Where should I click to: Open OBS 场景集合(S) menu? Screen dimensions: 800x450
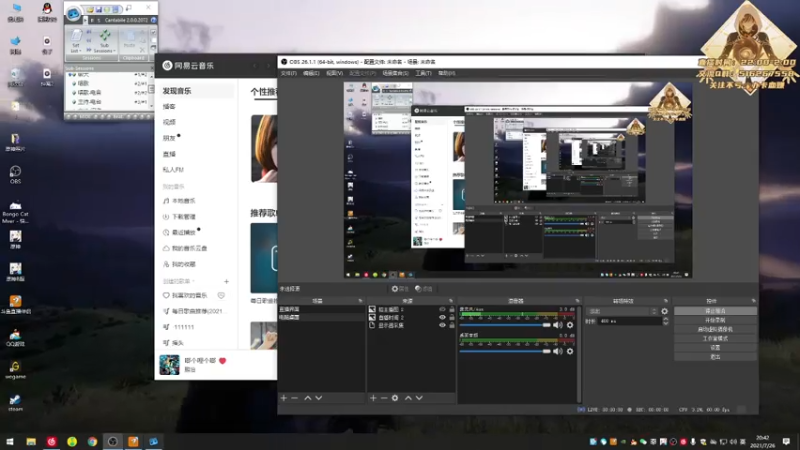395,73
